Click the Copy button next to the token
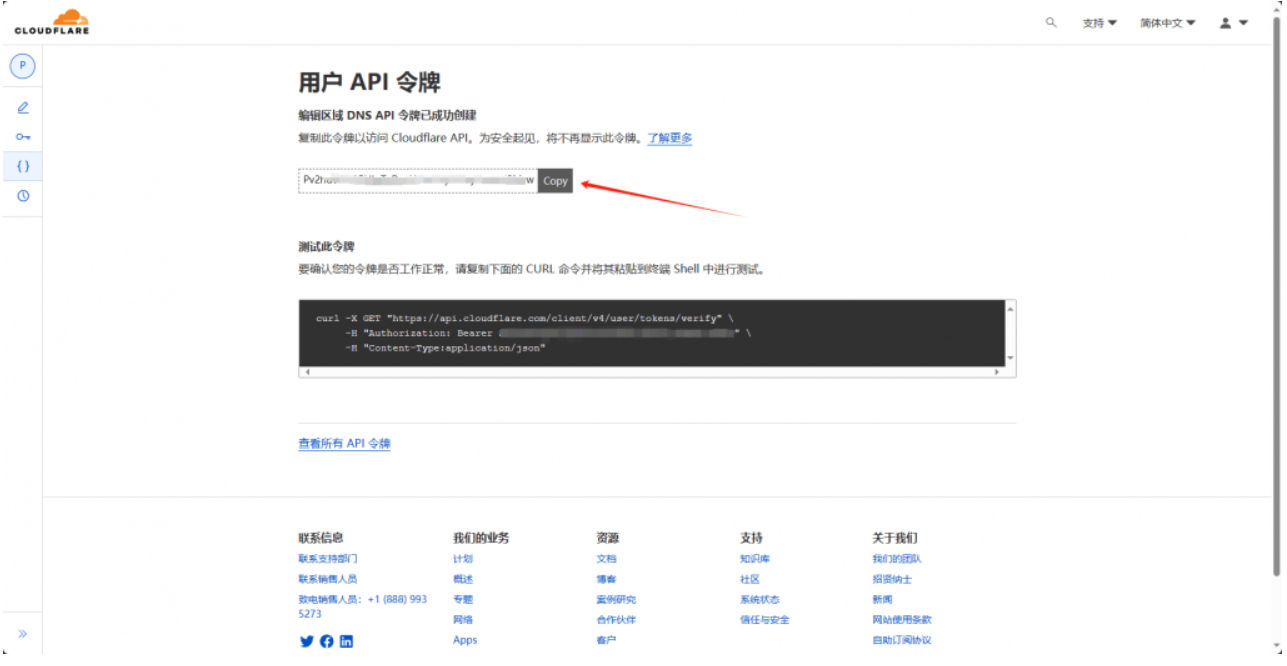This screenshot has width=1287, height=666. coord(555,181)
